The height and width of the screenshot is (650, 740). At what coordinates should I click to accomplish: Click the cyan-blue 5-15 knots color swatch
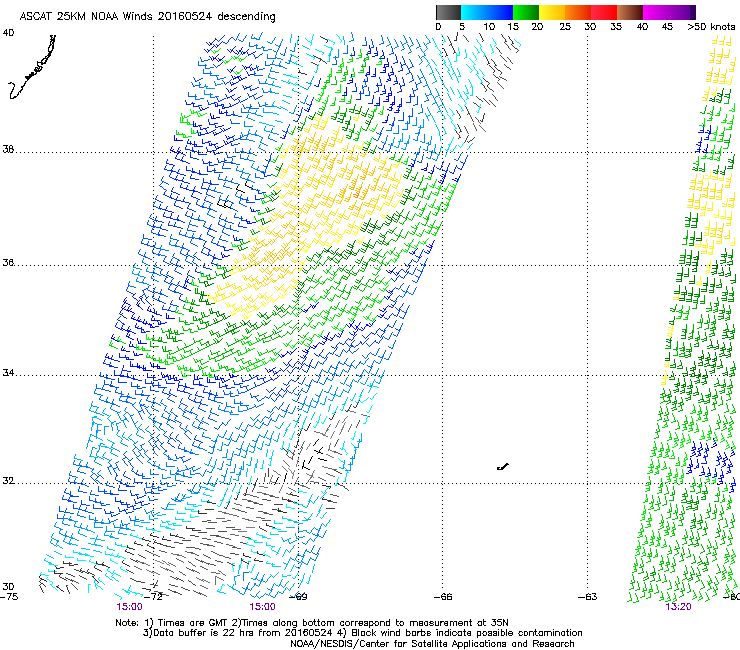(487, 12)
